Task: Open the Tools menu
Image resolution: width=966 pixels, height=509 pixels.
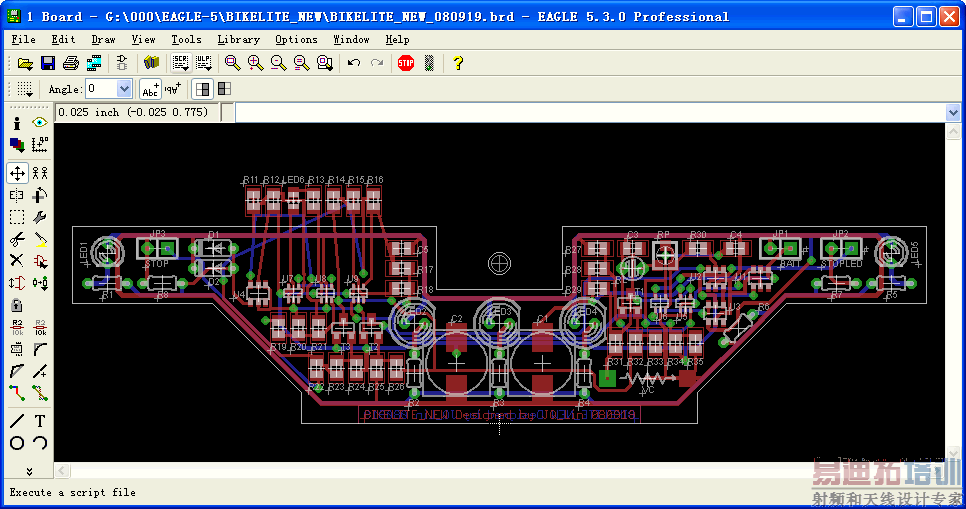Action: pyautogui.click(x=186, y=39)
